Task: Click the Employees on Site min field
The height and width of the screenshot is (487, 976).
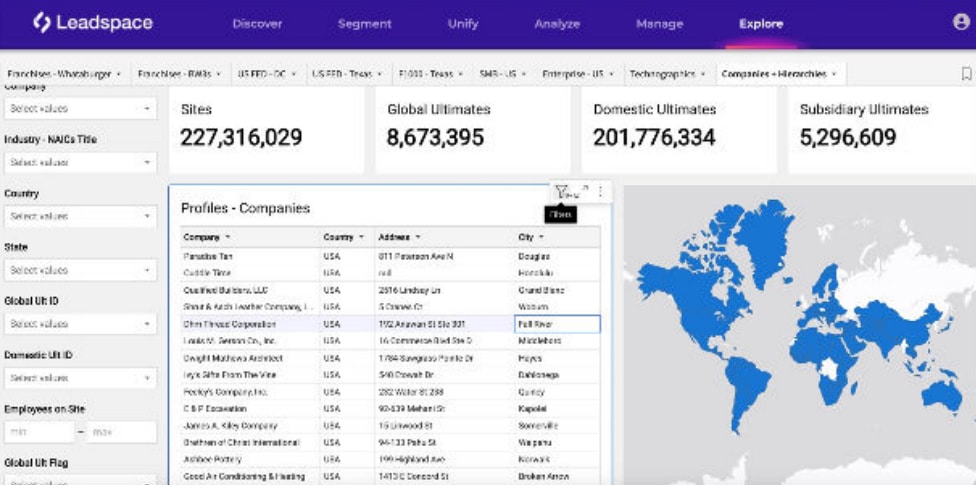Action: [x=39, y=432]
